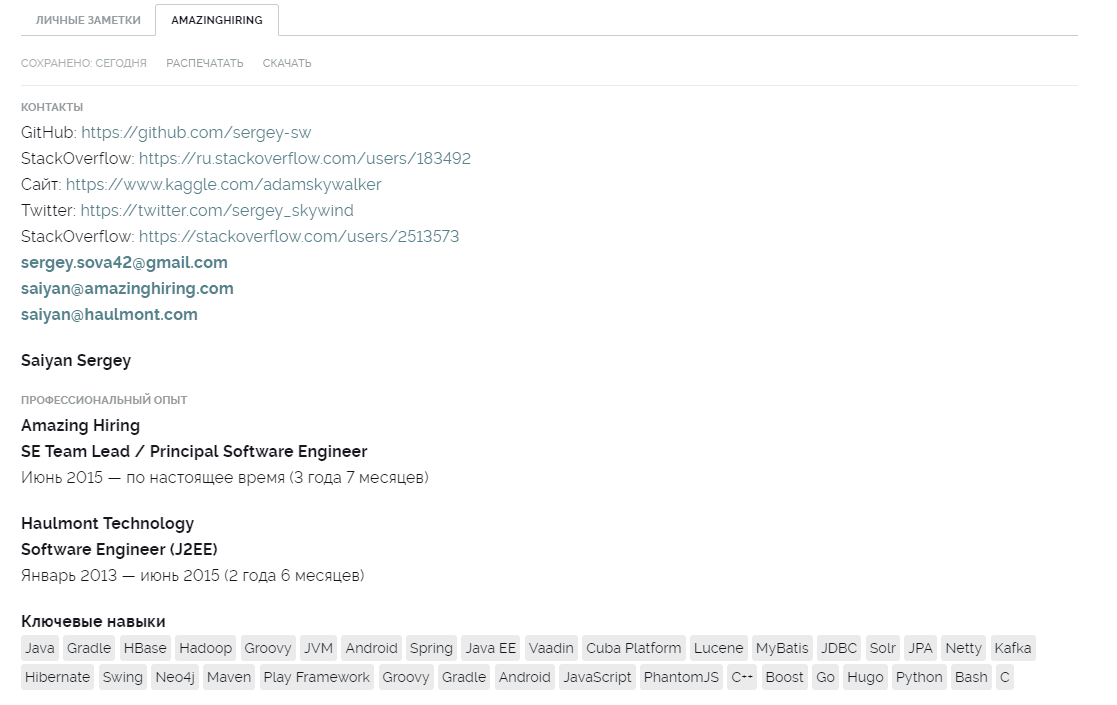Screen dimensions: 1117x705
Task: Click the Cuba Platform skill tag
Action: pyautogui.click(x=633, y=648)
